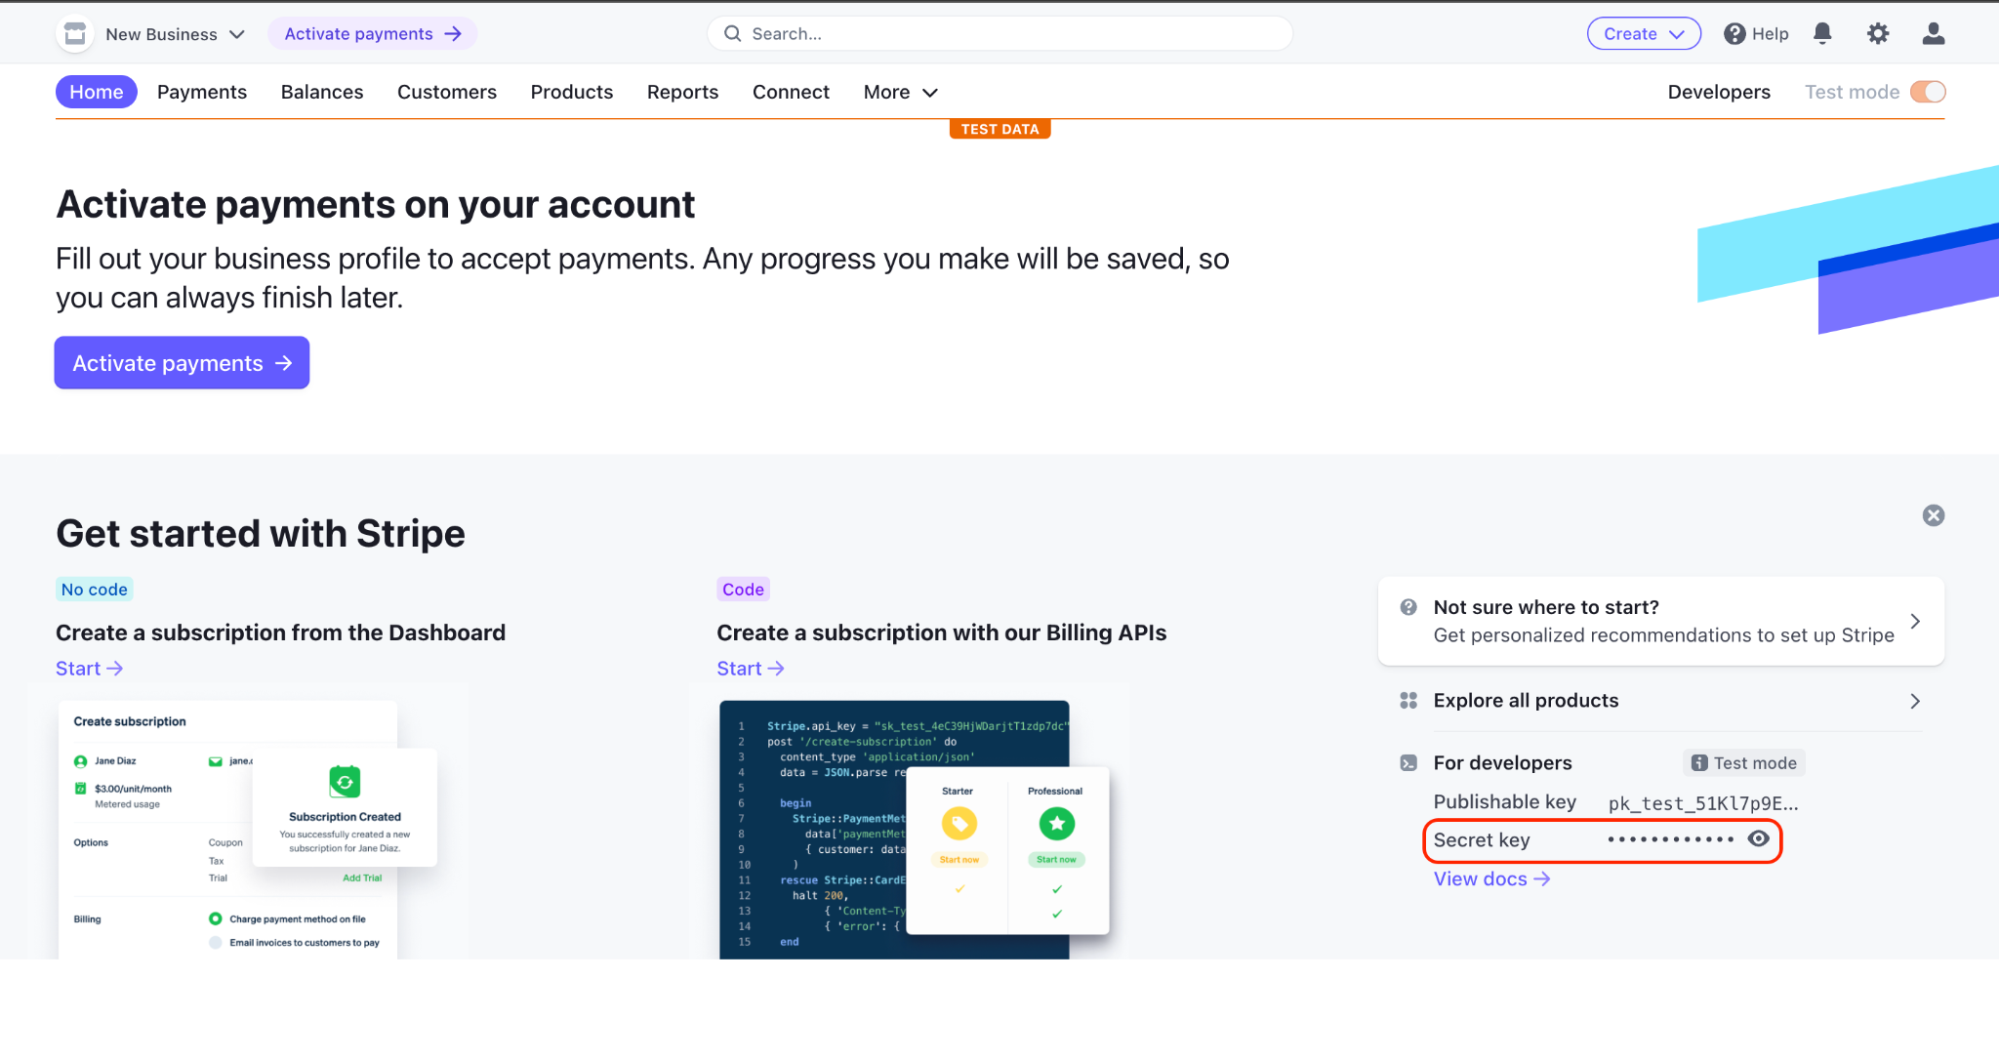Expand the More navigation menu
Screen dimensions: 1999x1040
pyautogui.click(x=901, y=92)
